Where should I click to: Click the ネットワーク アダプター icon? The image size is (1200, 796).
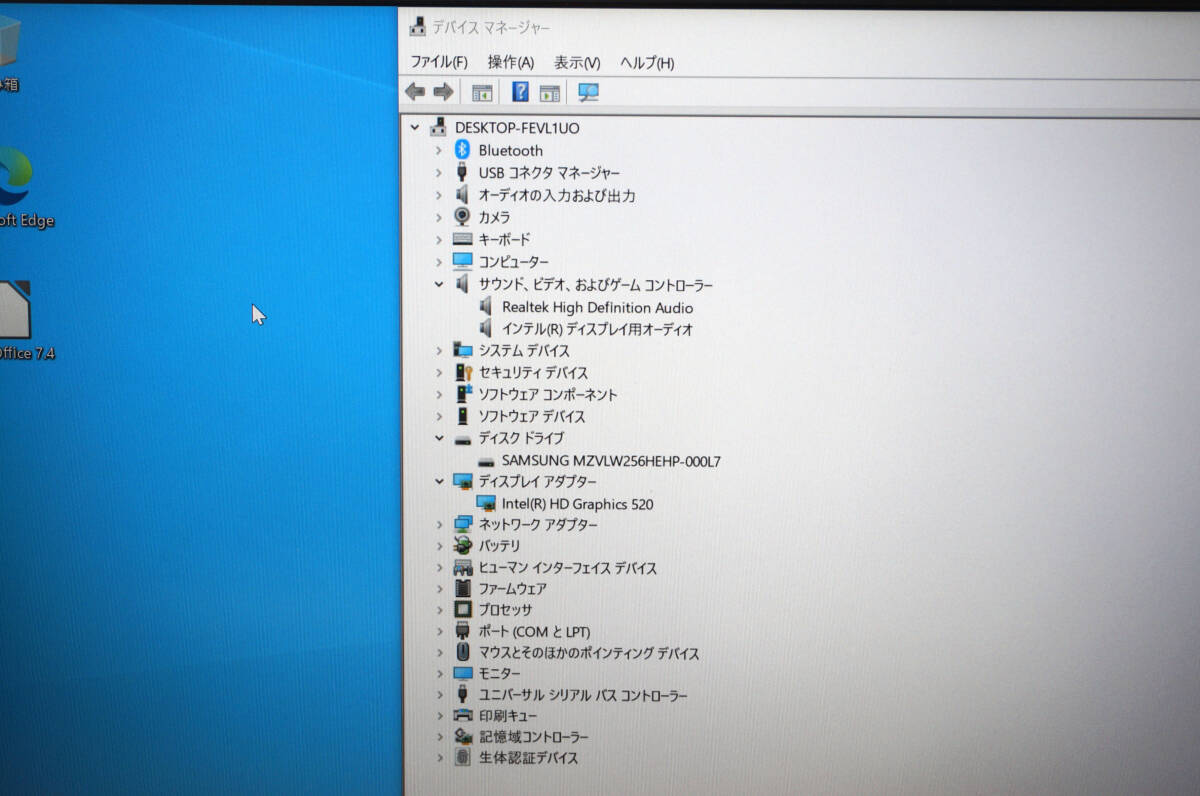click(462, 524)
